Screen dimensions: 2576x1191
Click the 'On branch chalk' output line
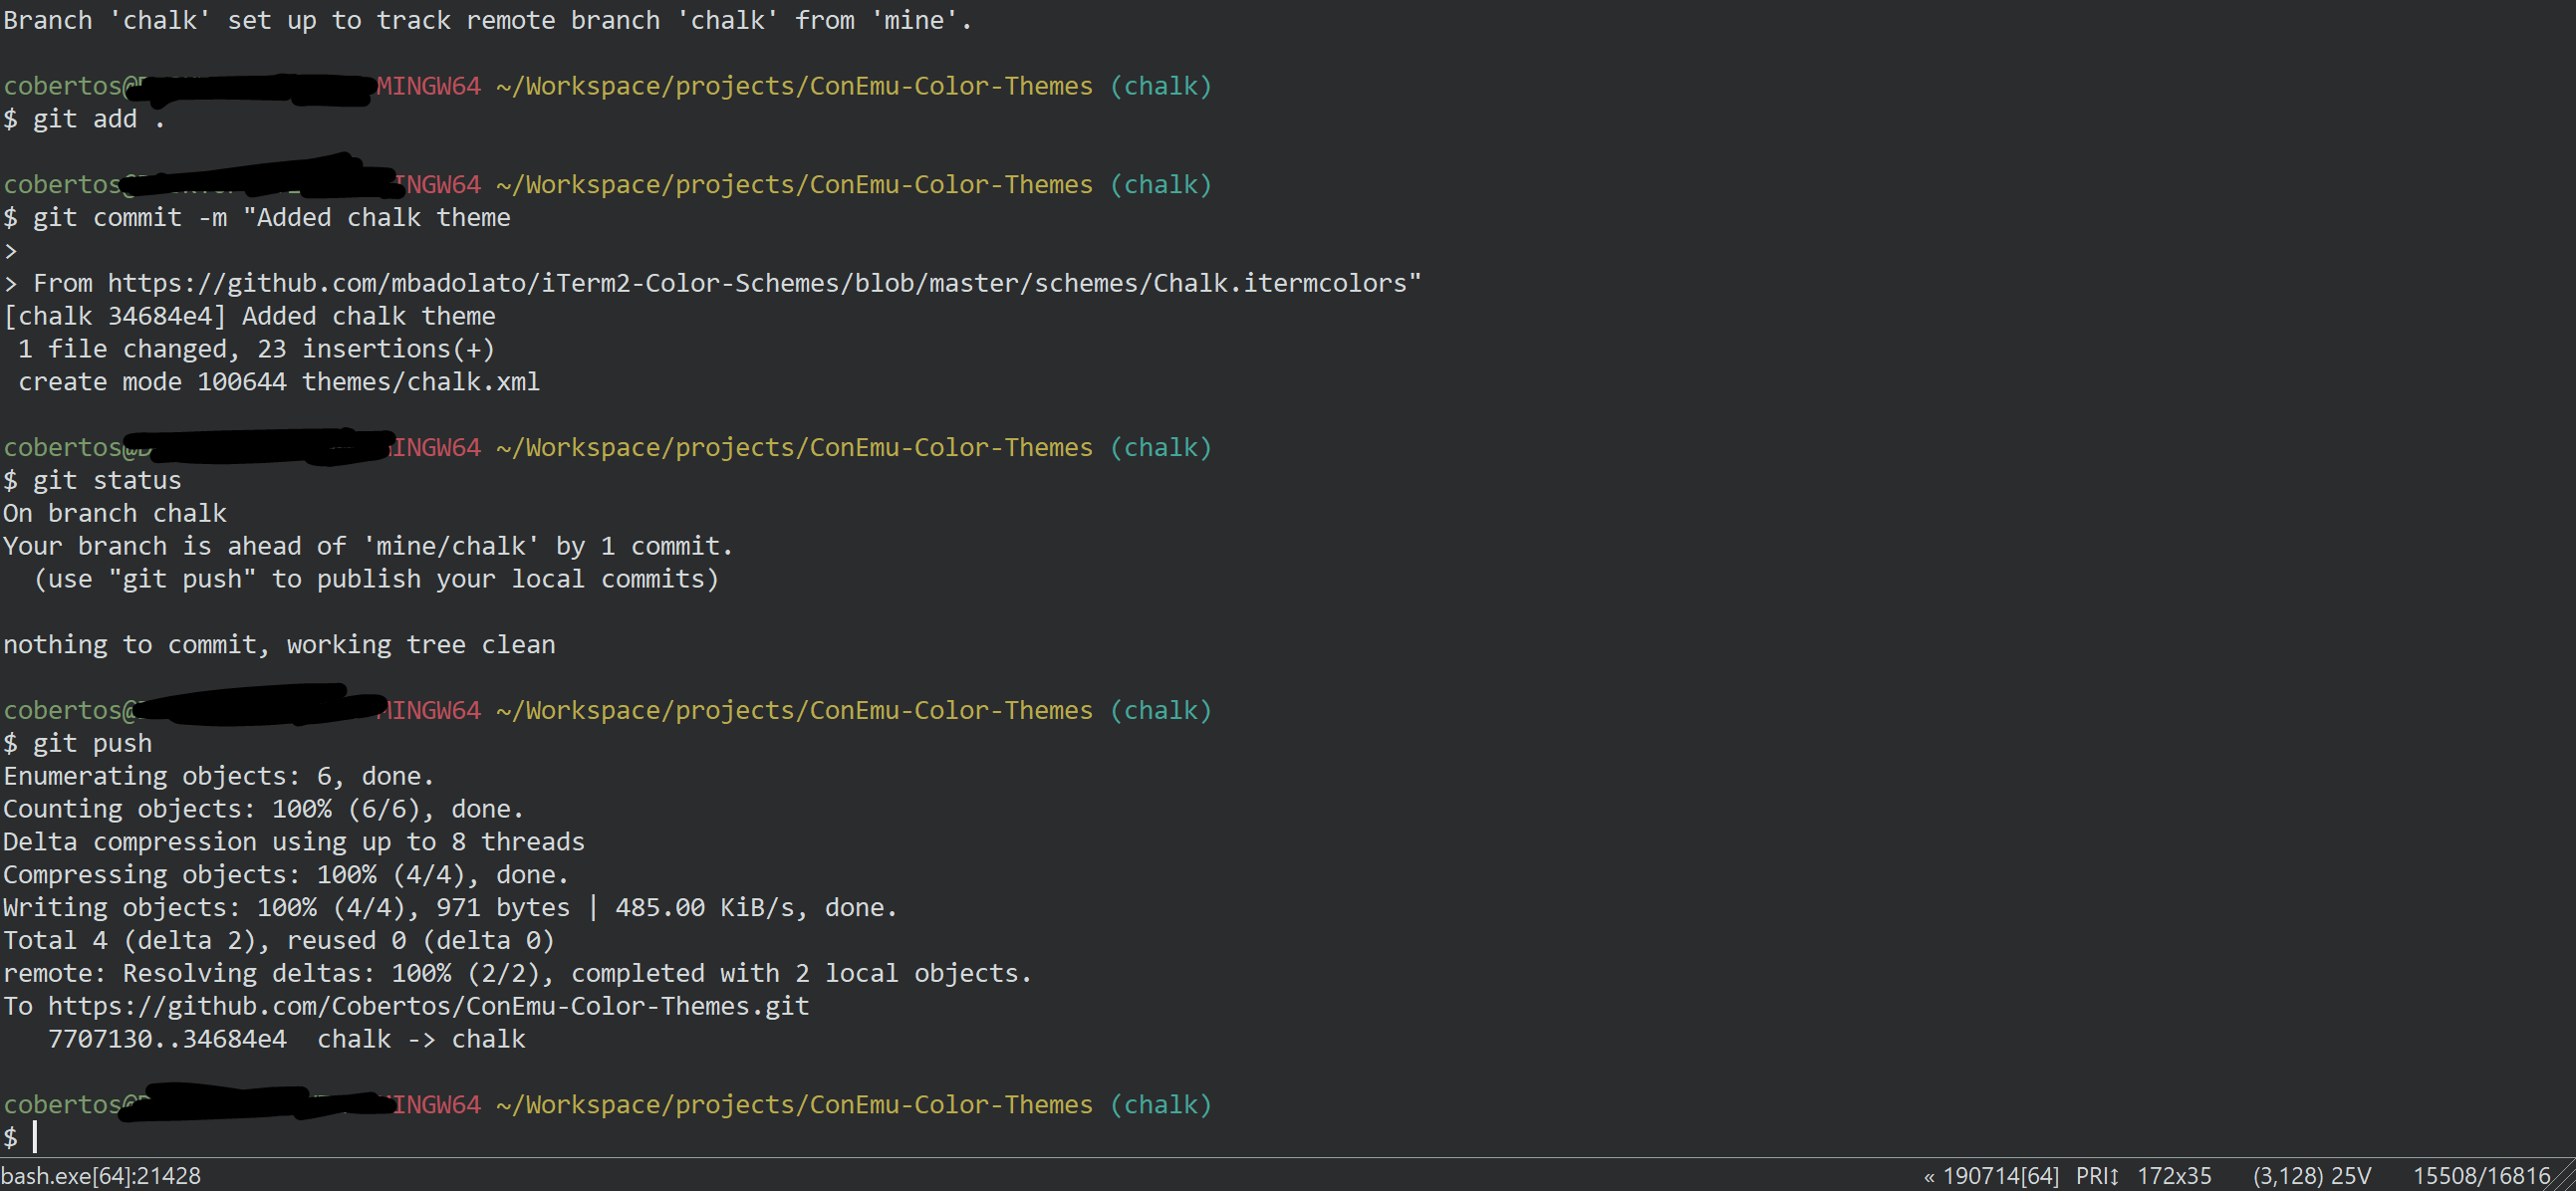(115, 514)
